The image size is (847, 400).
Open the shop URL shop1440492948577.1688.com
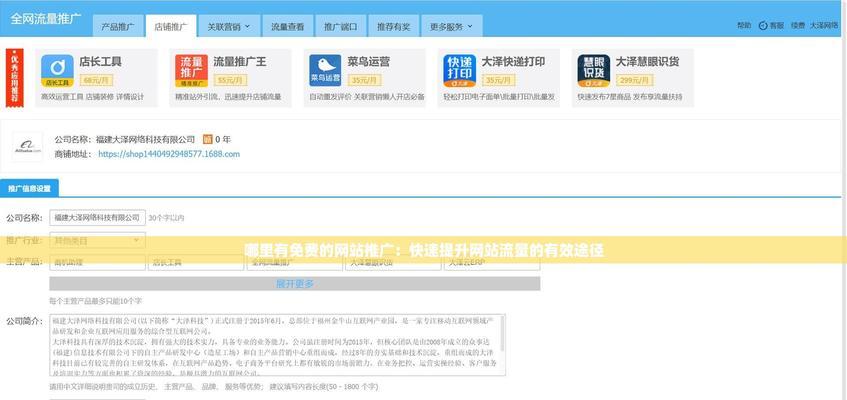coord(169,154)
